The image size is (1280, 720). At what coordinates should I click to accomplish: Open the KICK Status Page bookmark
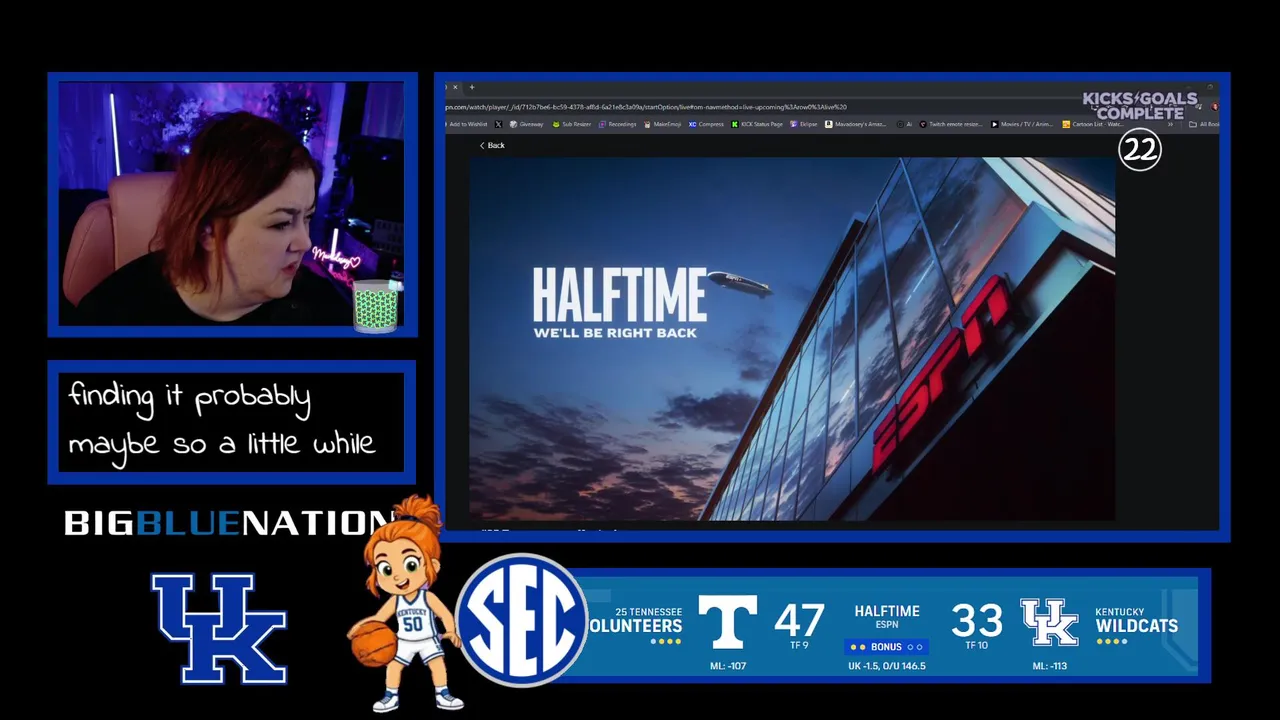757,124
